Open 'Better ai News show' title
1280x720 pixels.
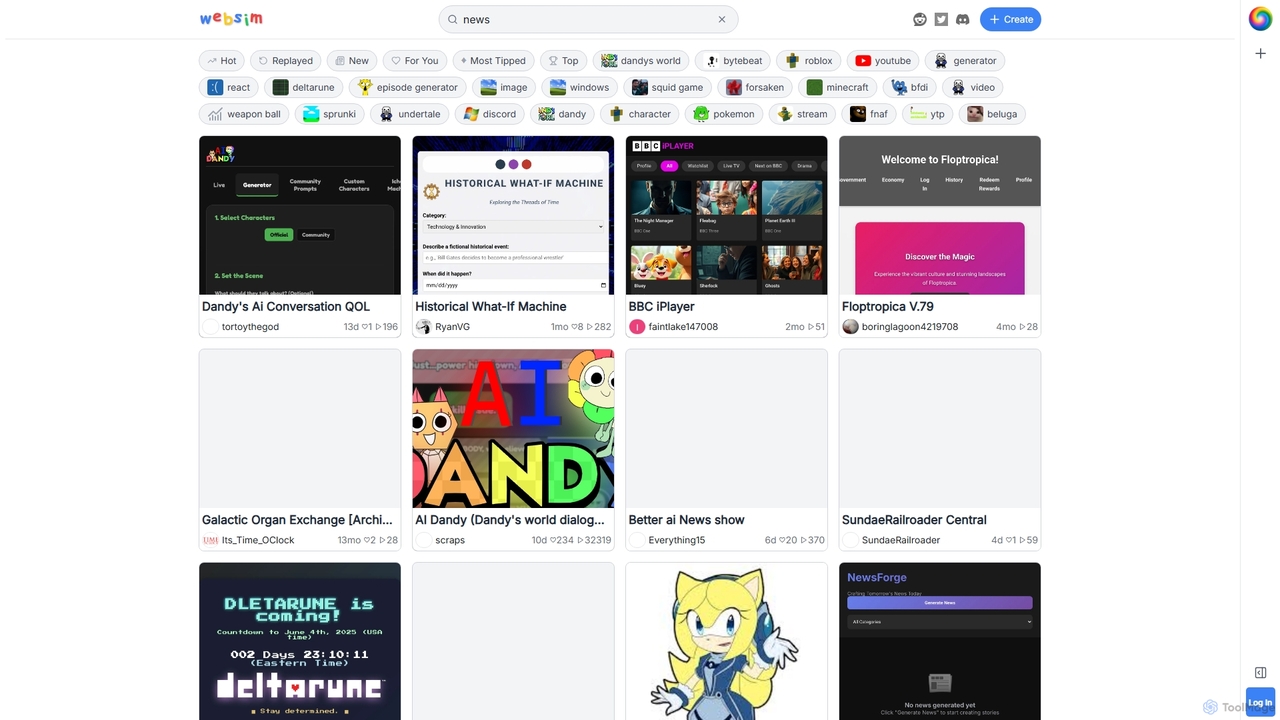tap(686, 520)
